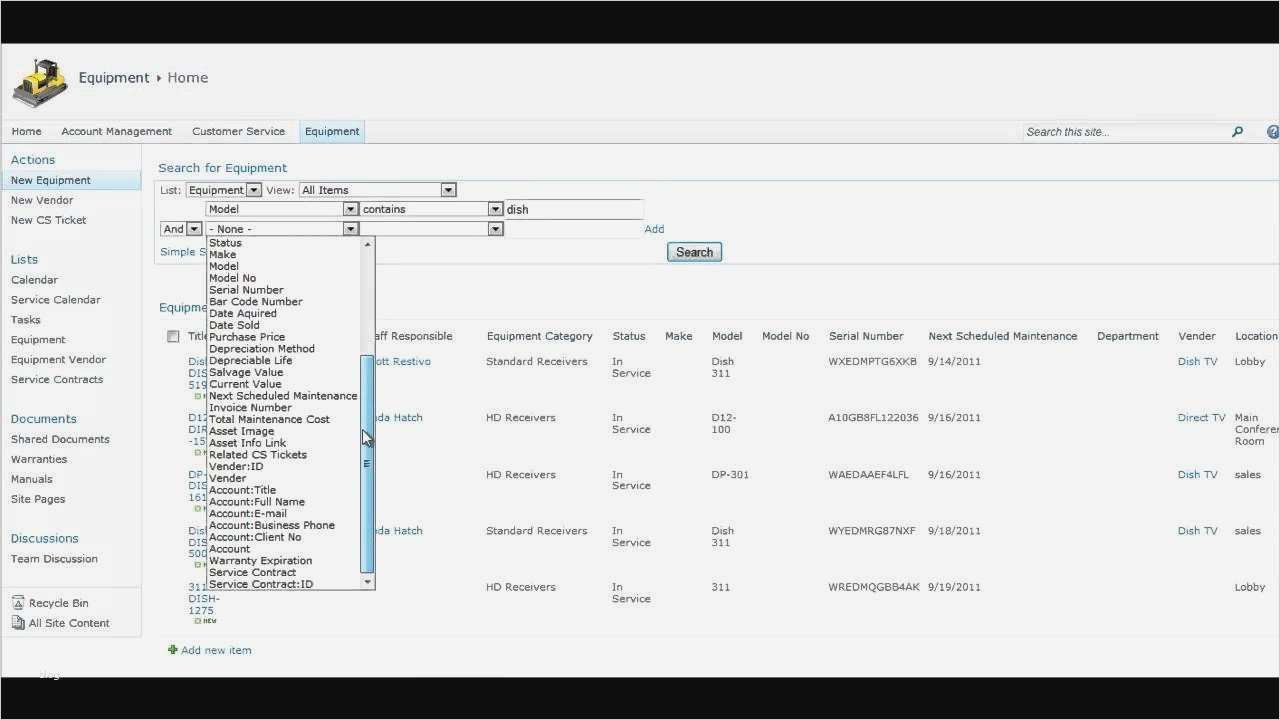Pick Warranty Expiration from the field list
Viewport: 1280px width, 720px height.
point(260,561)
